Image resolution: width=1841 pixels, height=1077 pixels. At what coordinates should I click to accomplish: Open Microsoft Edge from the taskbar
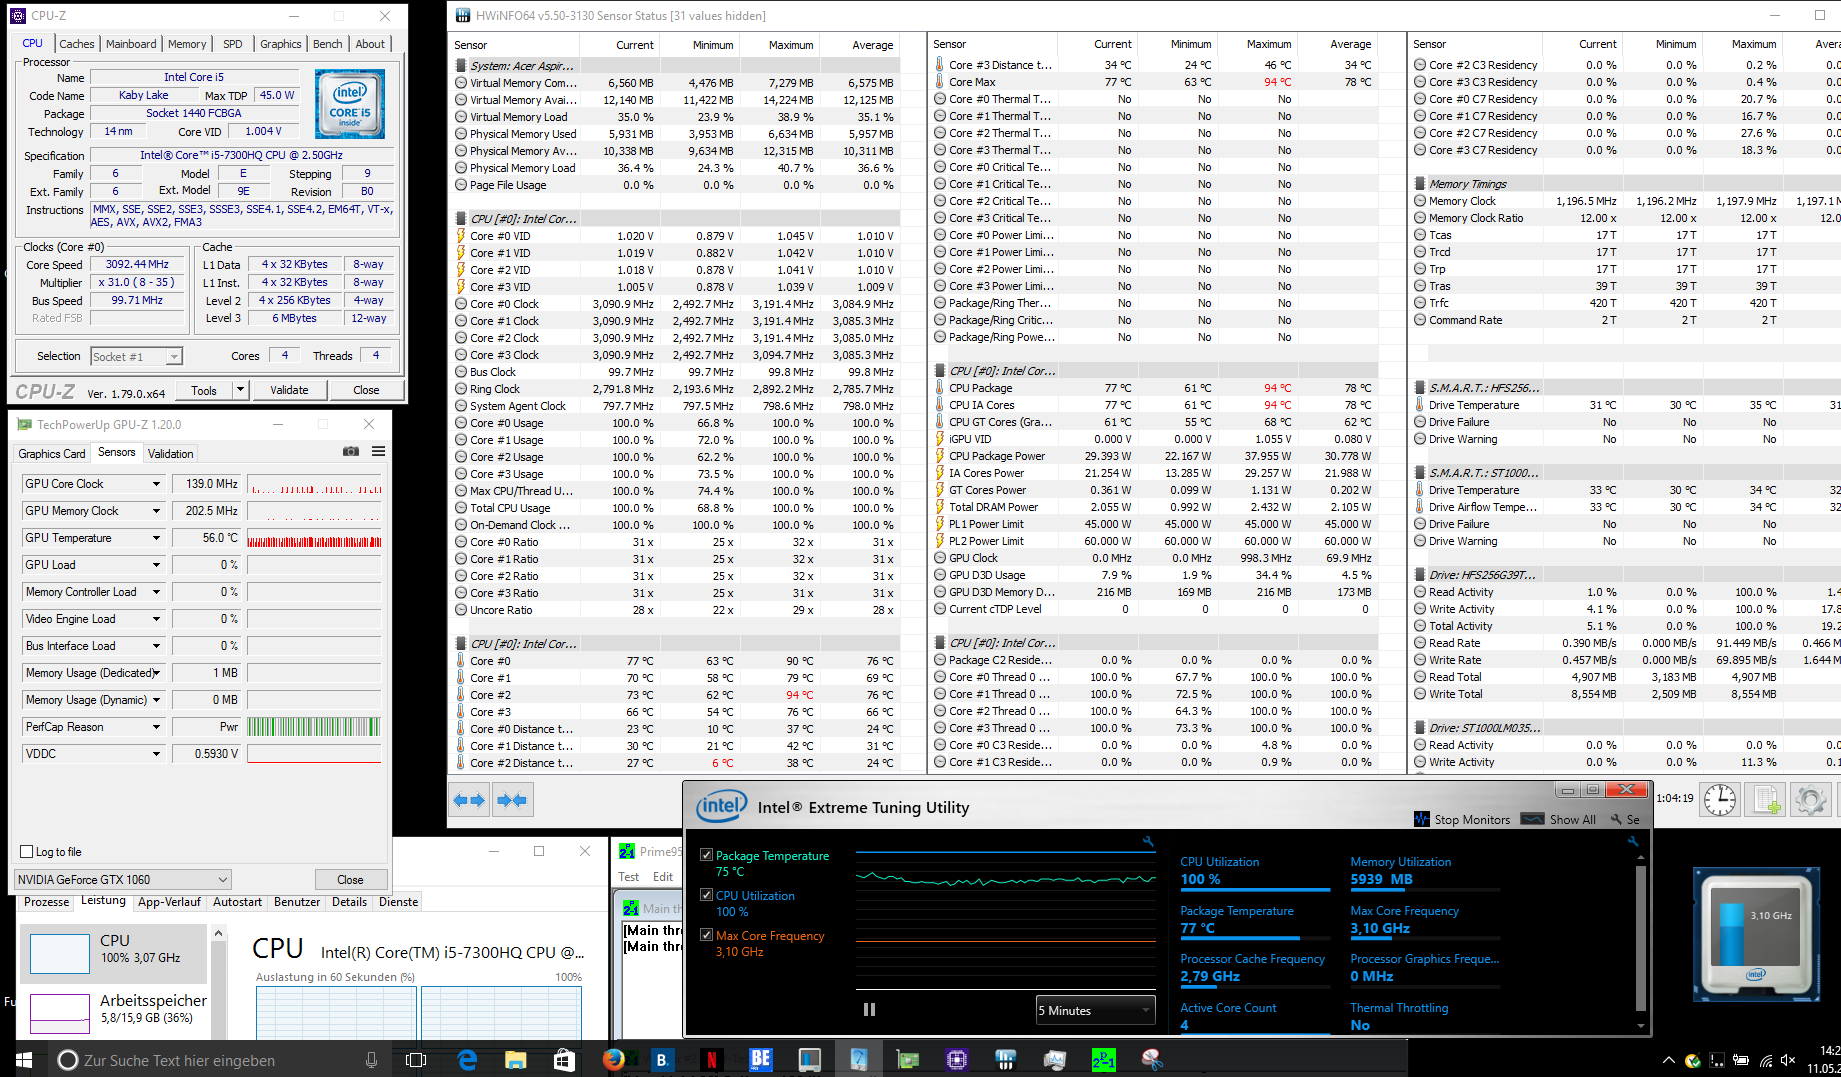pyautogui.click(x=467, y=1059)
